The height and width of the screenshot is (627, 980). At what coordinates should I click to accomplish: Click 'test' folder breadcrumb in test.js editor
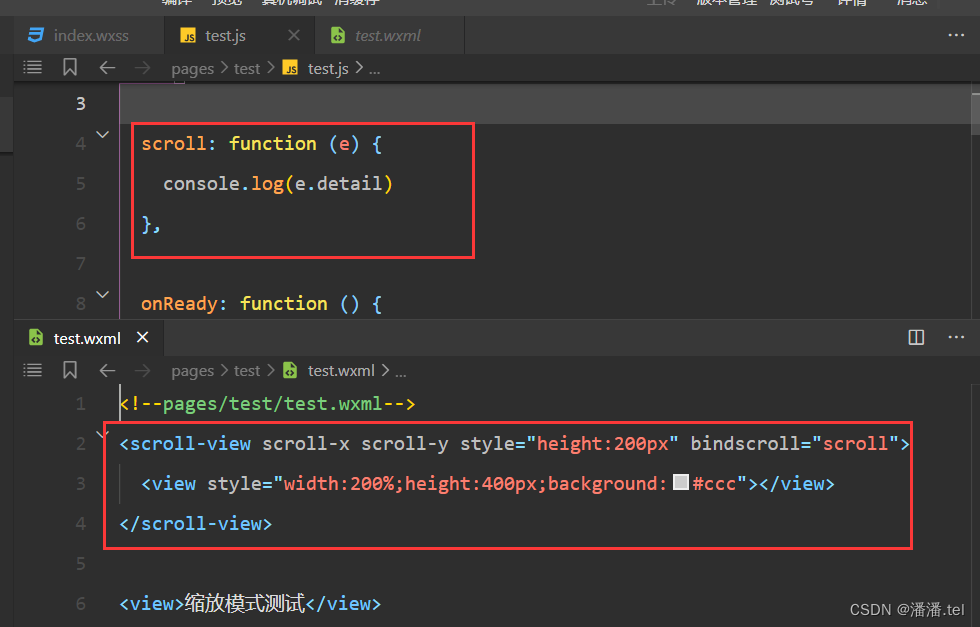click(x=247, y=69)
